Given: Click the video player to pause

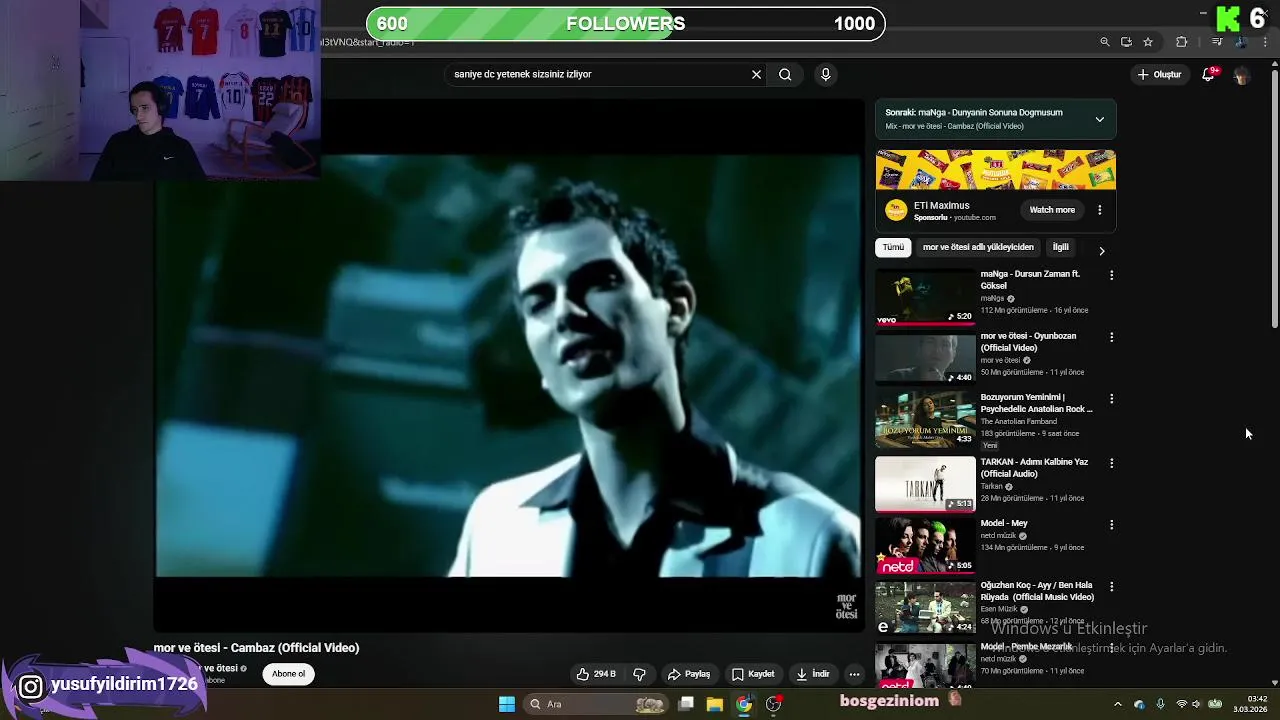Looking at the screenshot, I should coord(508,365).
